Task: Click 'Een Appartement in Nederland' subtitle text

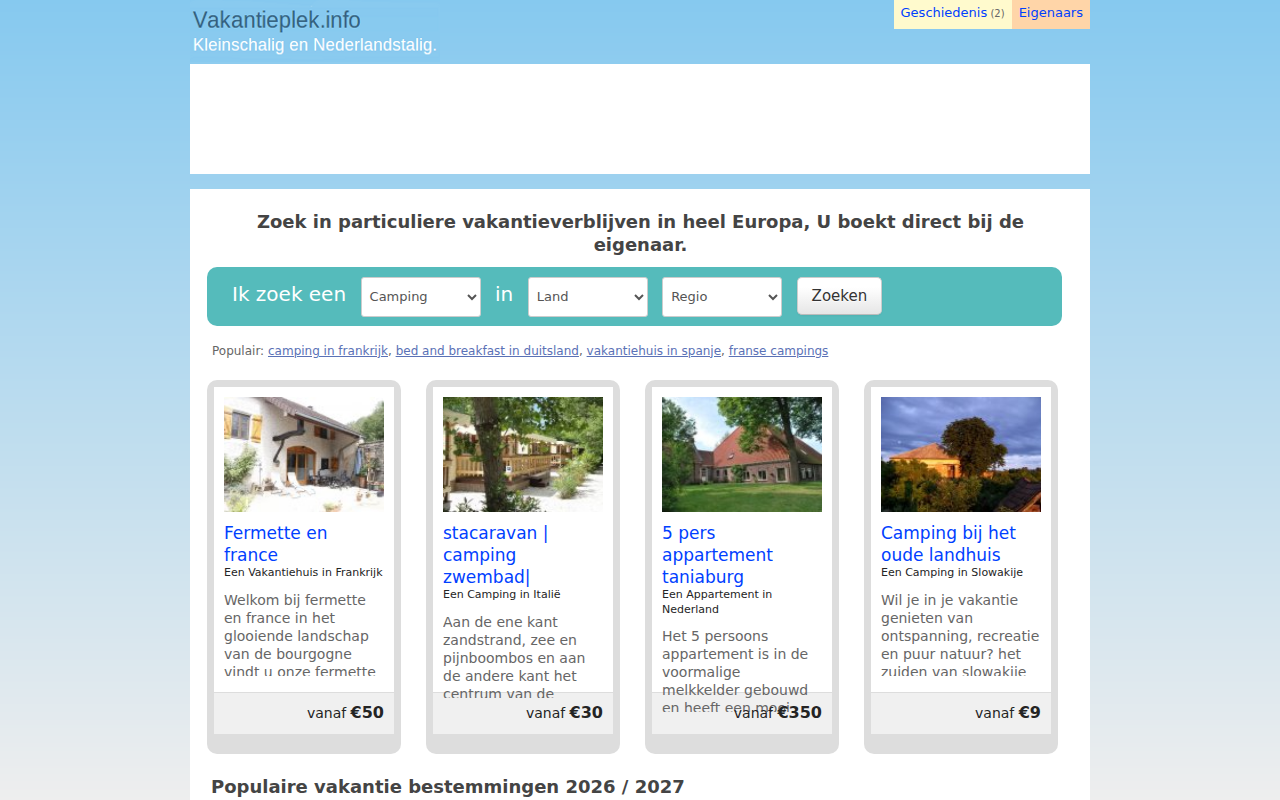Action: click(x=717, y=602)
